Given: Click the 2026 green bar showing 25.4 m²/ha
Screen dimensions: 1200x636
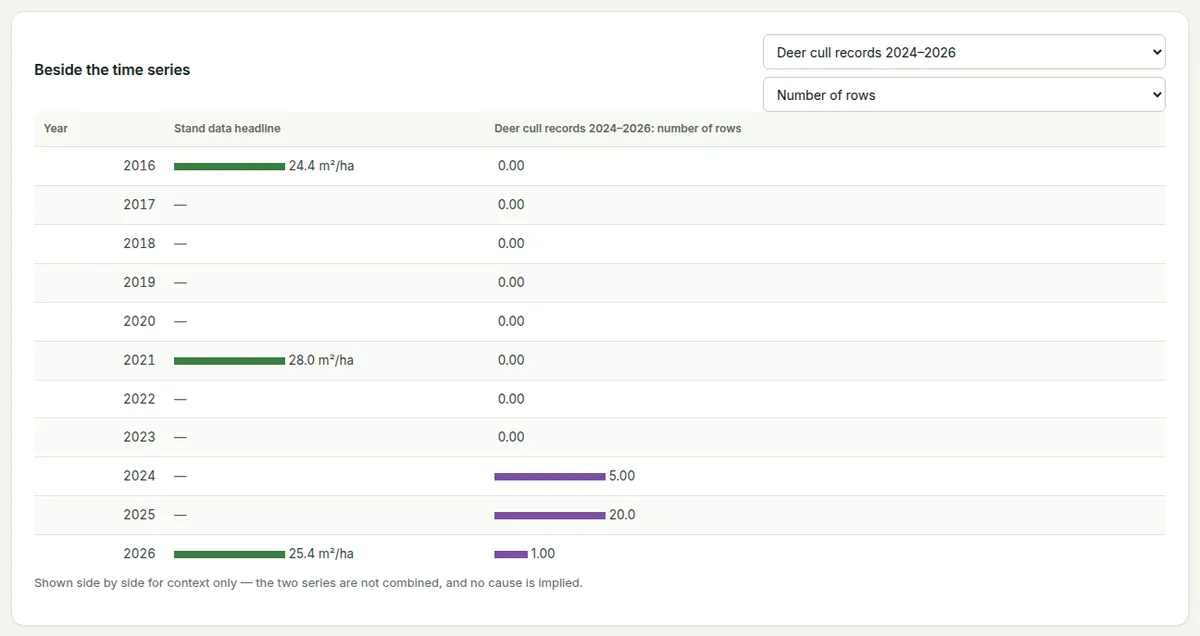Looking at the screenshot, I should [229, 554].
